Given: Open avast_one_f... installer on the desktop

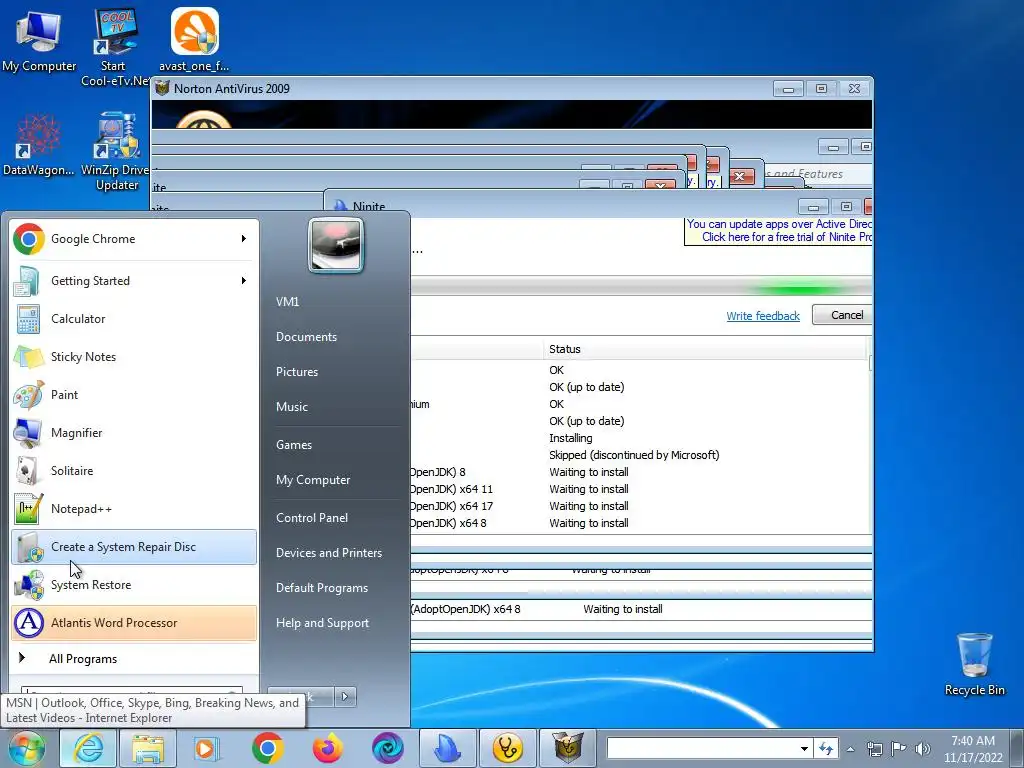Looking at the screenshot, I should (195, 40).
